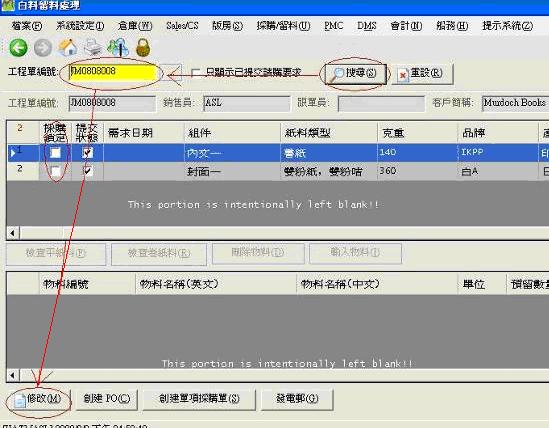Click the yellow 工程單編號 input field
This screenshot has width=549, height=428.
tap(113, 73)
